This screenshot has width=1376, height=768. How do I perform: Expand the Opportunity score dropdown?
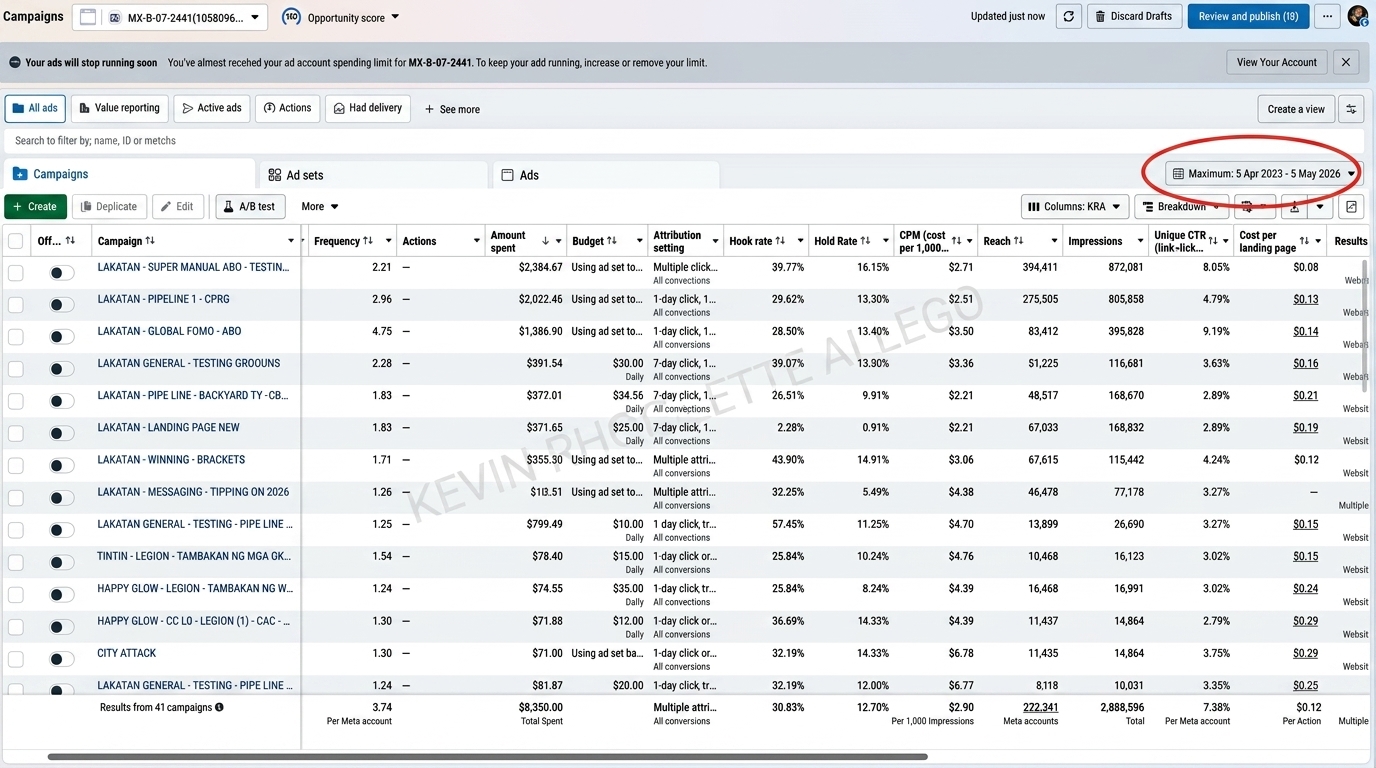pyautogui.click(x=395, y=17)
